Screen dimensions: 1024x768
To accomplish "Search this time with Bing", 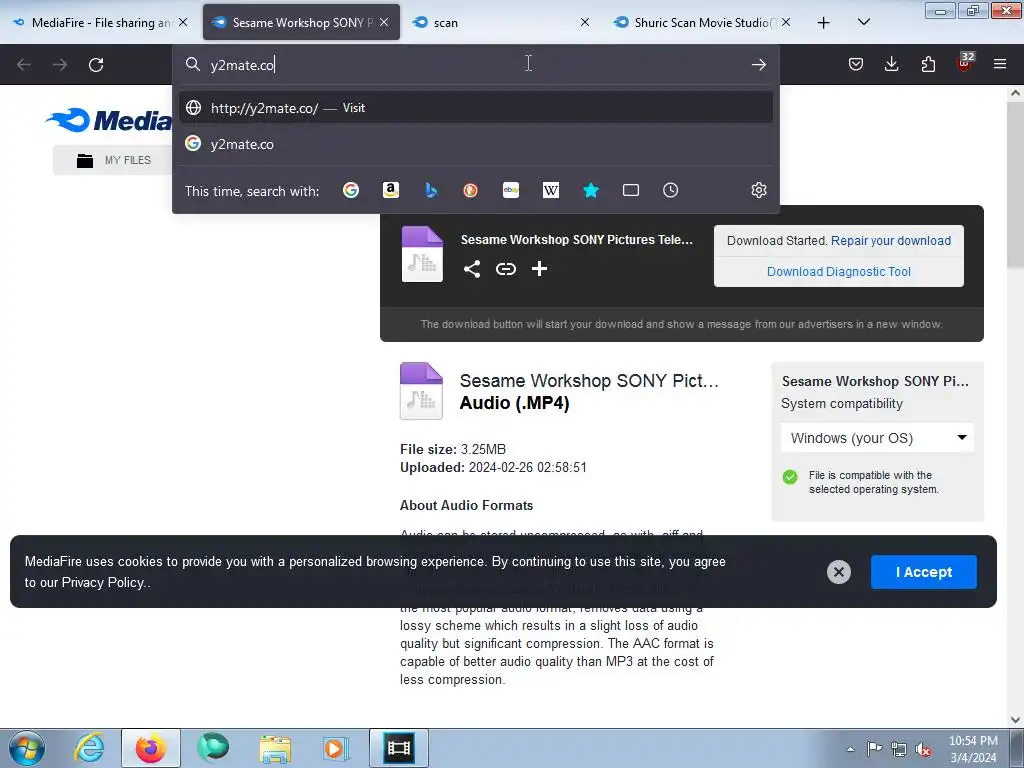I will pos(431,190).
